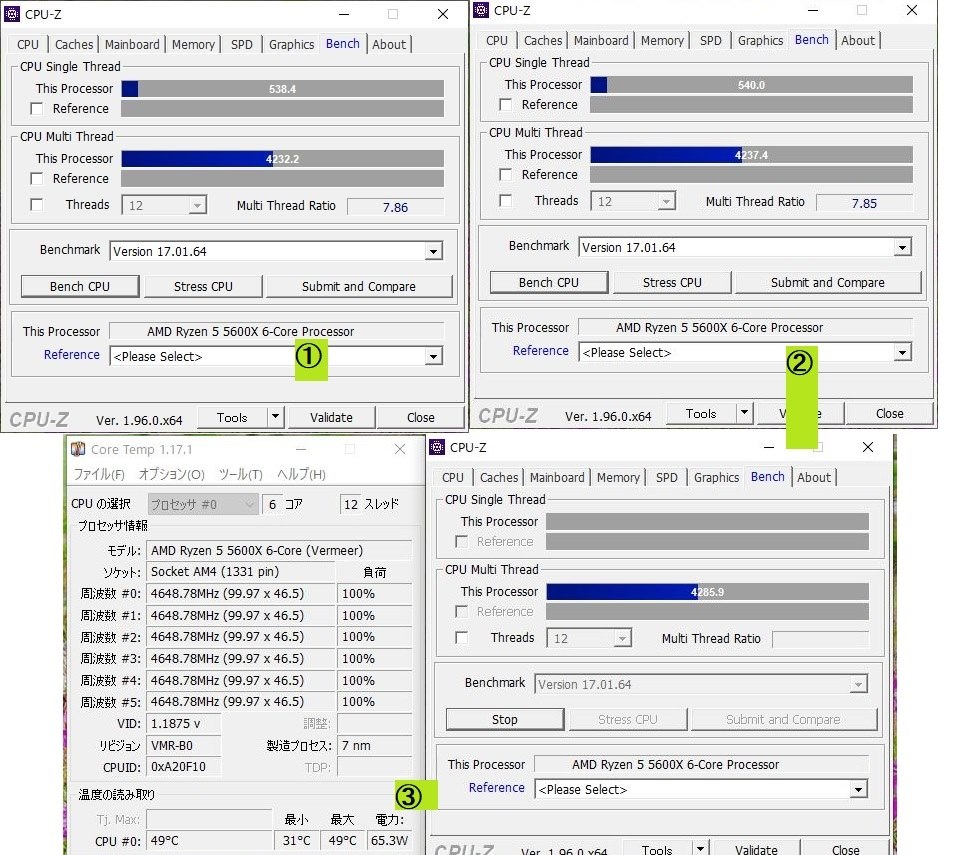Click the CPU-Z app icon in top-left window
Image resolution: width=953 pixels, height=855 pixels.
12,14
